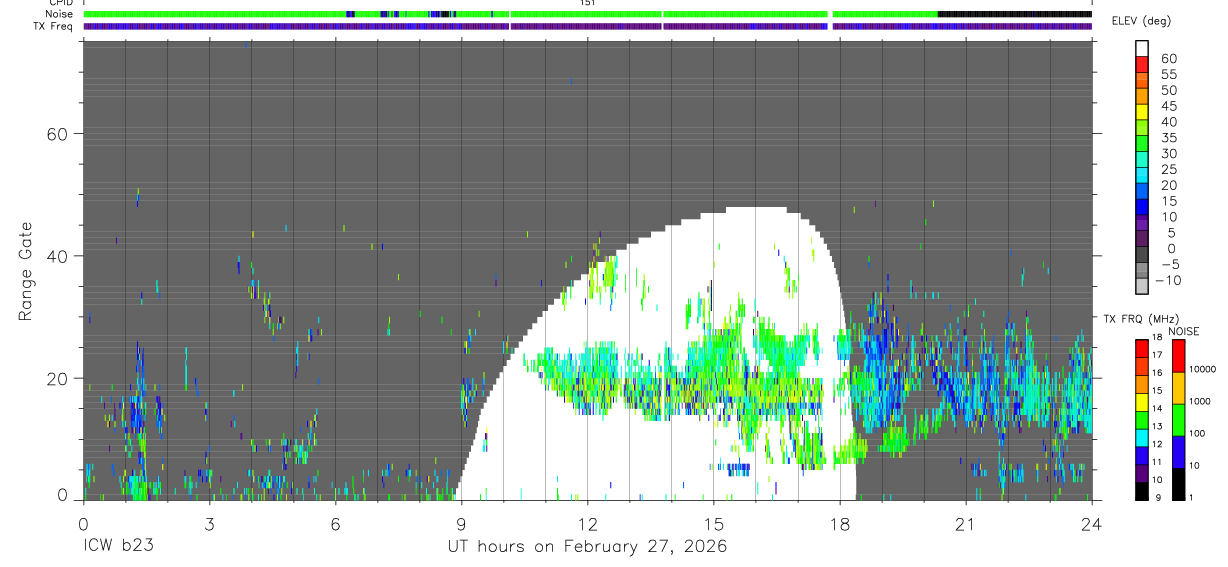The image size is (1228, 567).
Task: Pick the orange swatch of the NOISE legend
Action: pos(1178,387)
